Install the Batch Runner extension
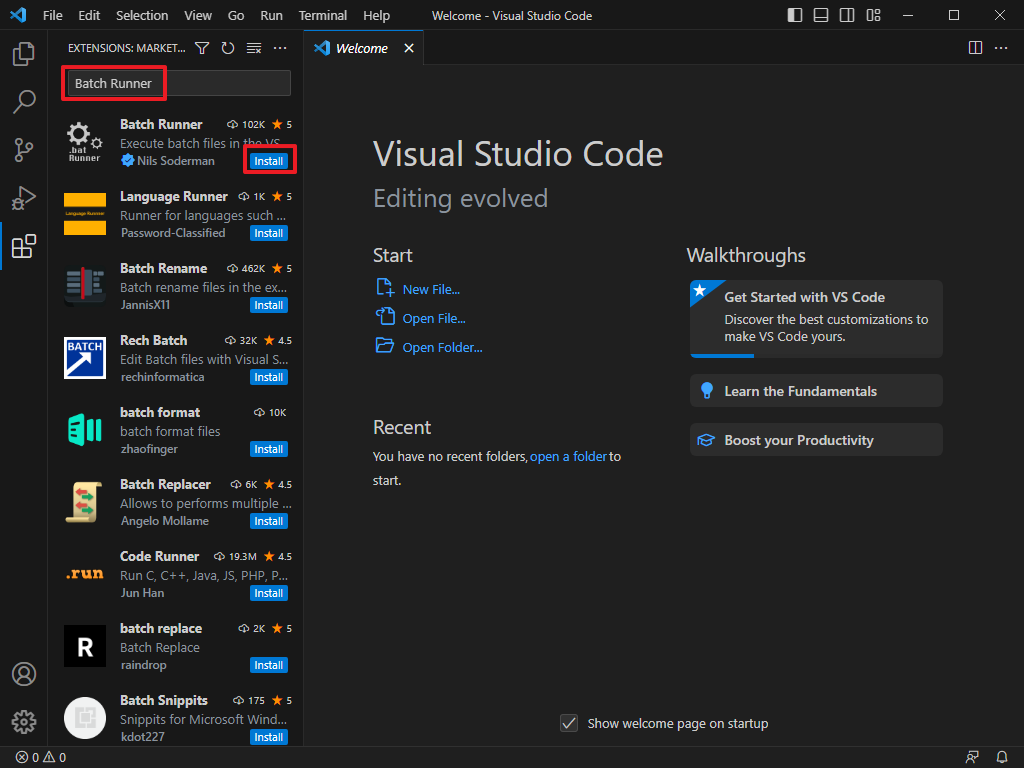This screenshot has height=768, width=1024. click(x=269, y=161)
